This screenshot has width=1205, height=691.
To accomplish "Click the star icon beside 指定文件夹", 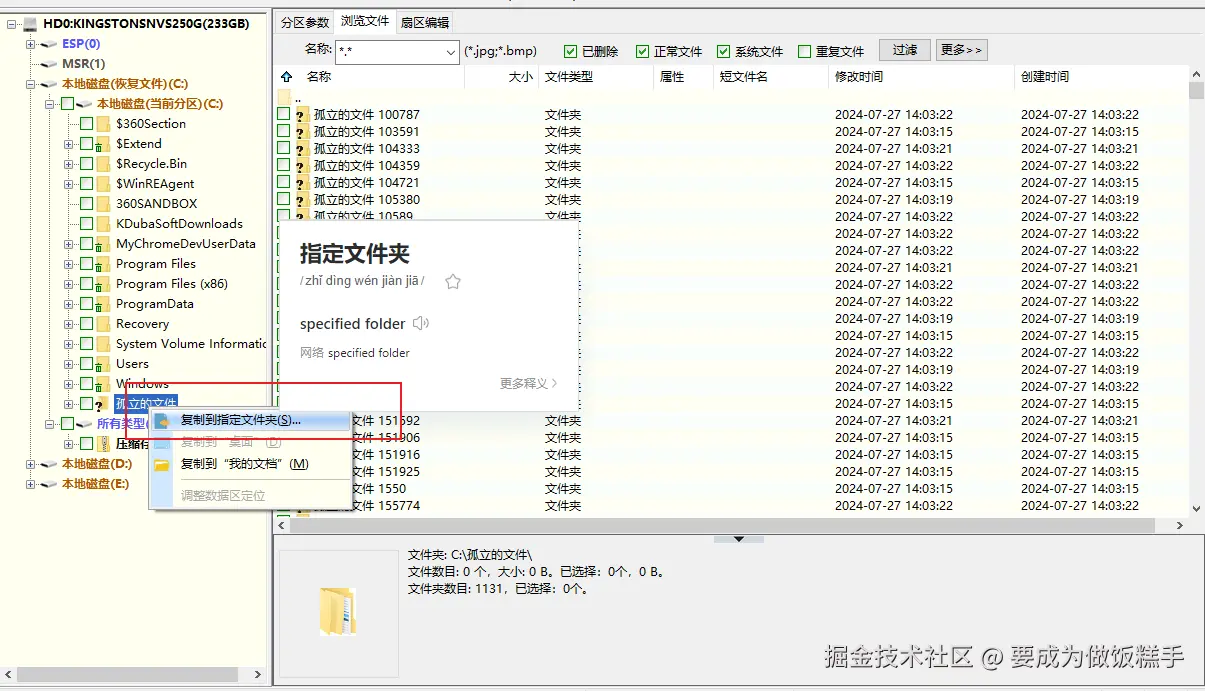I will click(x=452, y=282).
